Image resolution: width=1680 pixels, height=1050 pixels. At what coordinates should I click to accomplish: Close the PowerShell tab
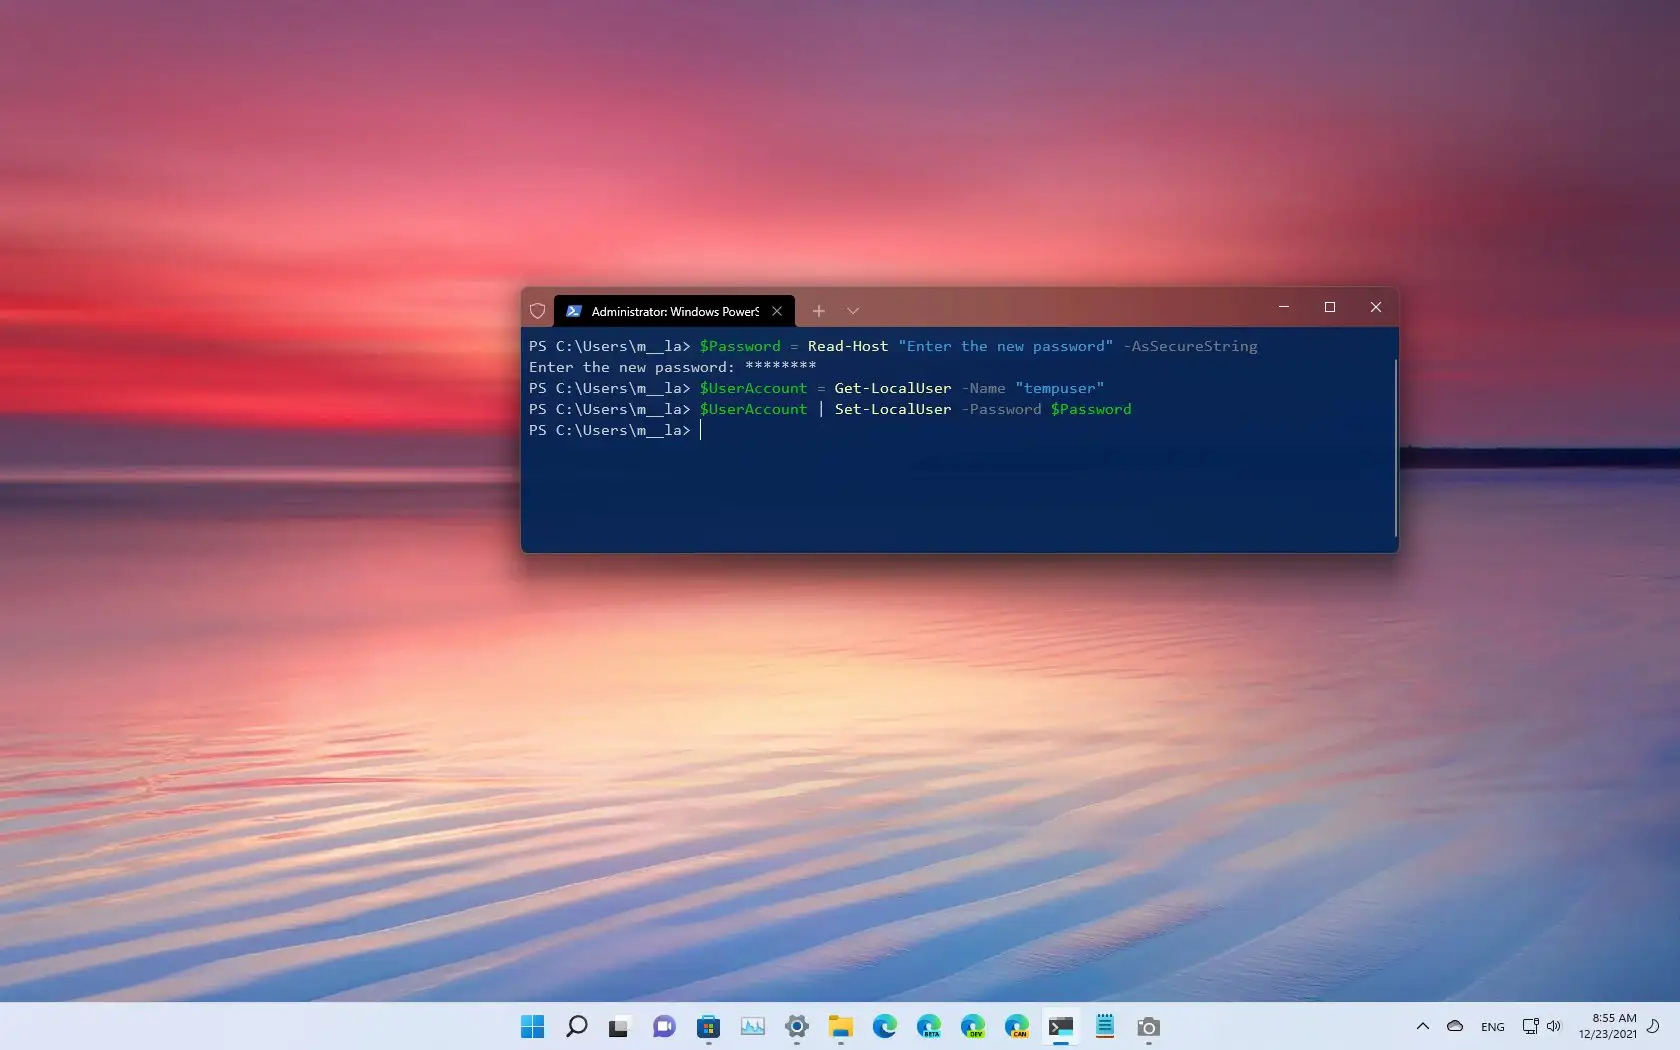[777, 311]
